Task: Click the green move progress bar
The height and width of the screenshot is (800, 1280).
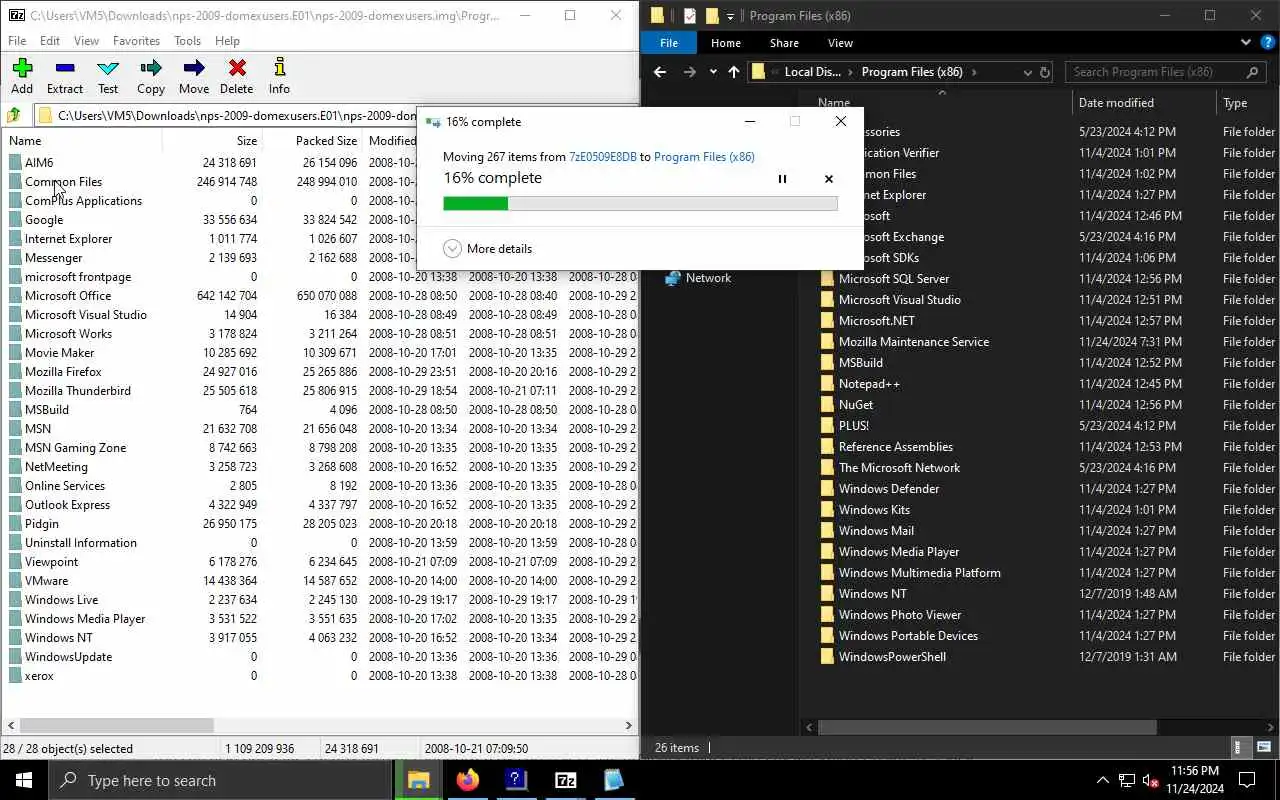Action: (x=475, y=203)
